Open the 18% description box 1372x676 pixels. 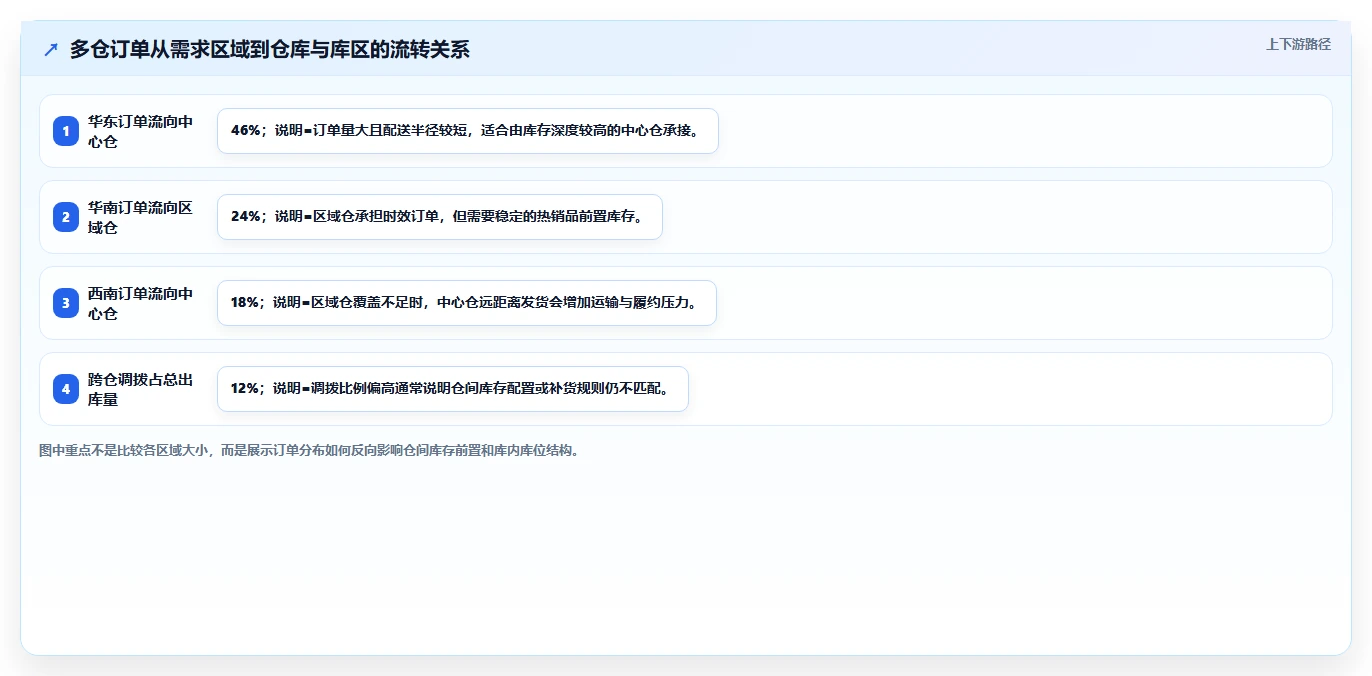tap(467, 303)
